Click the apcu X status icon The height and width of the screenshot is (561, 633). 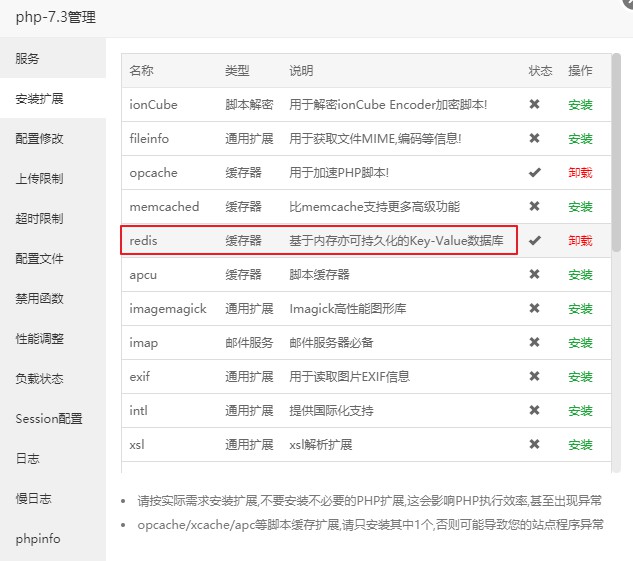tap(534, 274)
